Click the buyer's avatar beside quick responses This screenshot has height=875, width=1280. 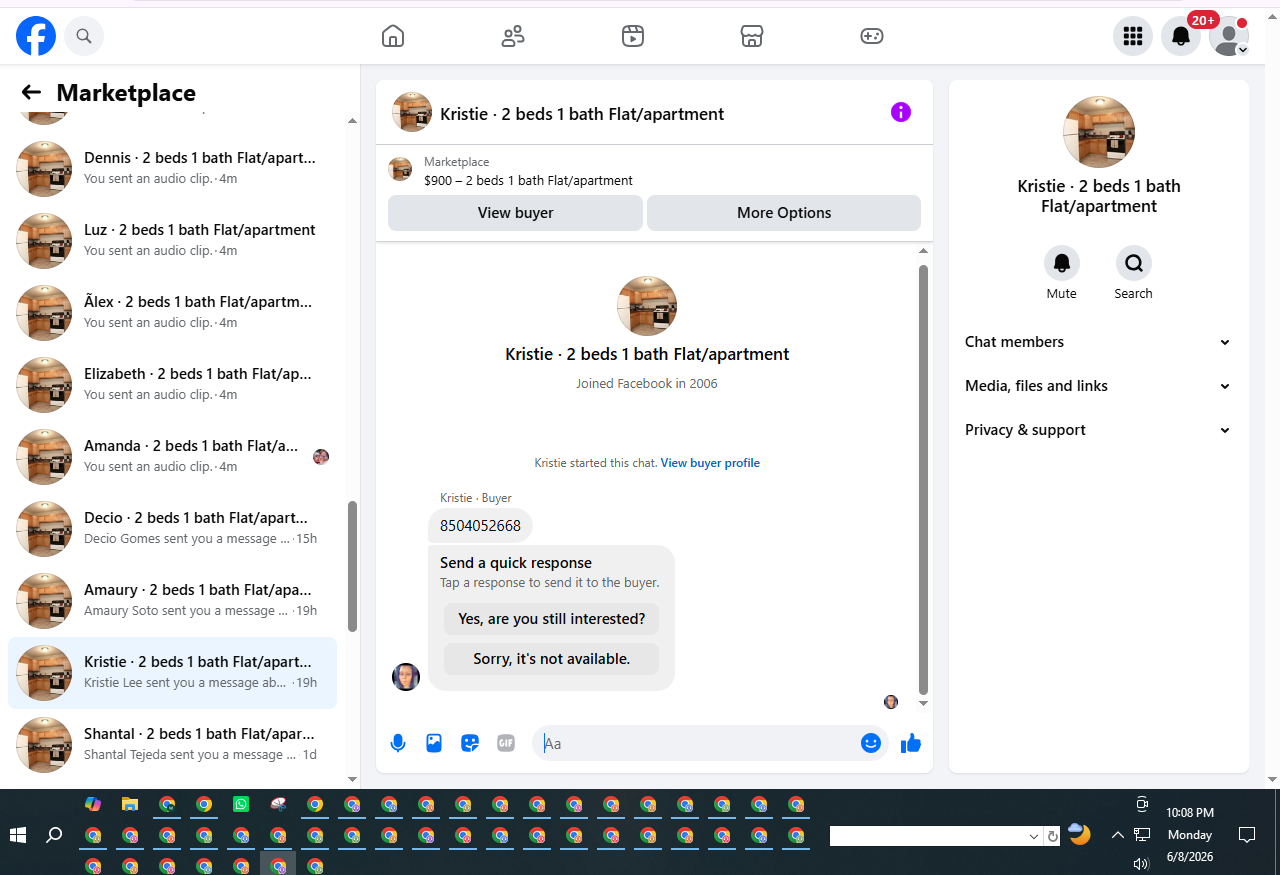tap(406, 677)
